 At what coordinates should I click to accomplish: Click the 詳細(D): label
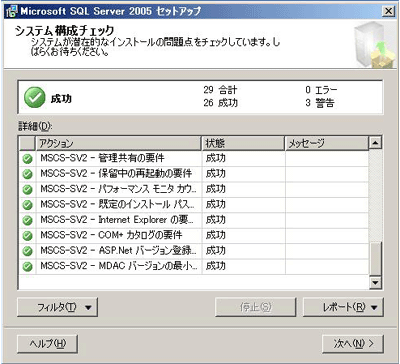point(35,127)
